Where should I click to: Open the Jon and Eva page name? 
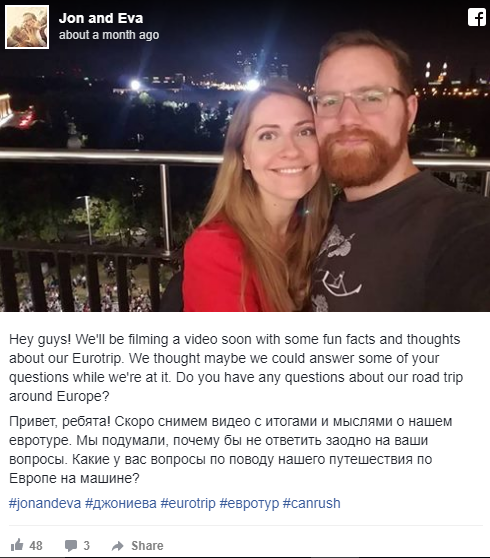101,18
